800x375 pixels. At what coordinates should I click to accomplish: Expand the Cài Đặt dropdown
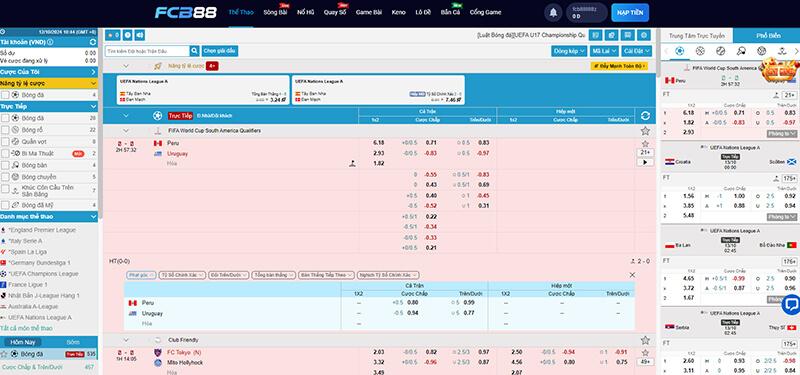[x=637, y=51]
